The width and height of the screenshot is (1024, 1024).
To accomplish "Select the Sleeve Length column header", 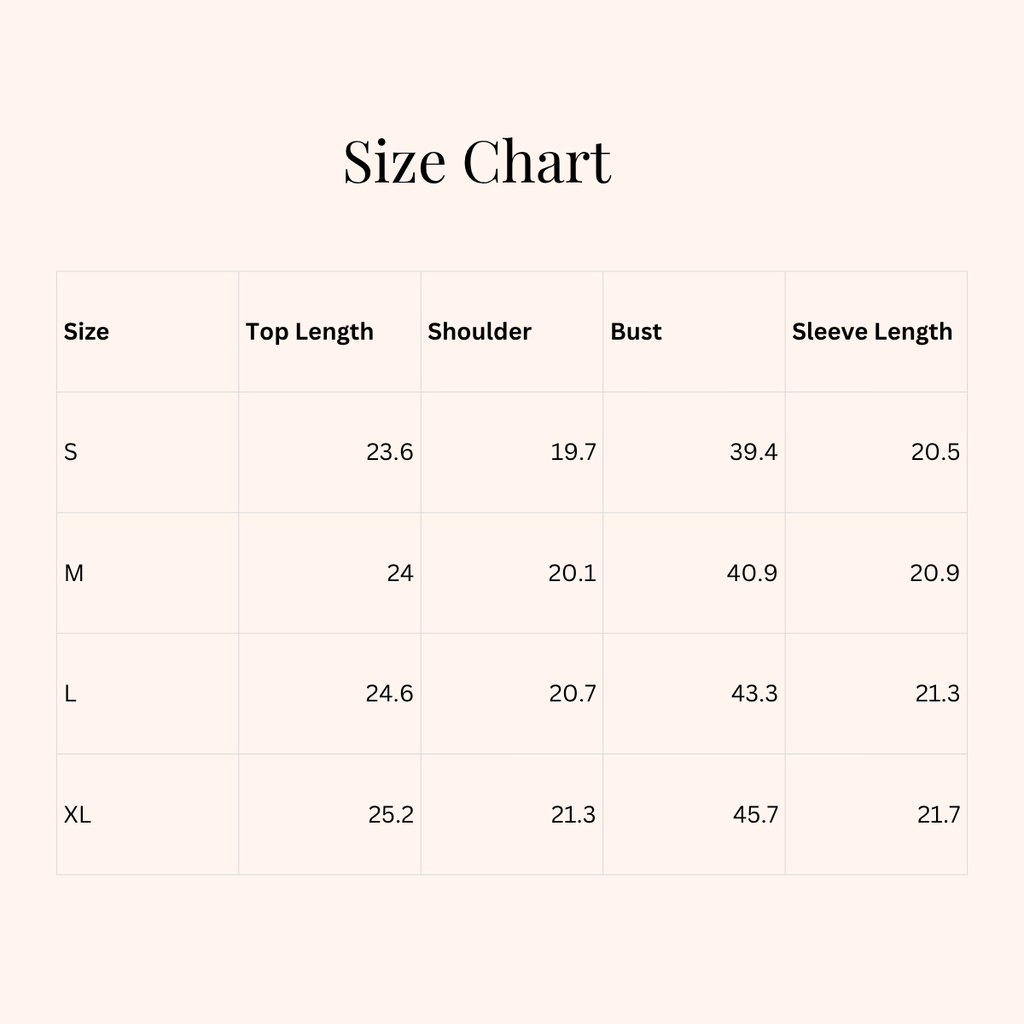I will [x=872, y=332].
